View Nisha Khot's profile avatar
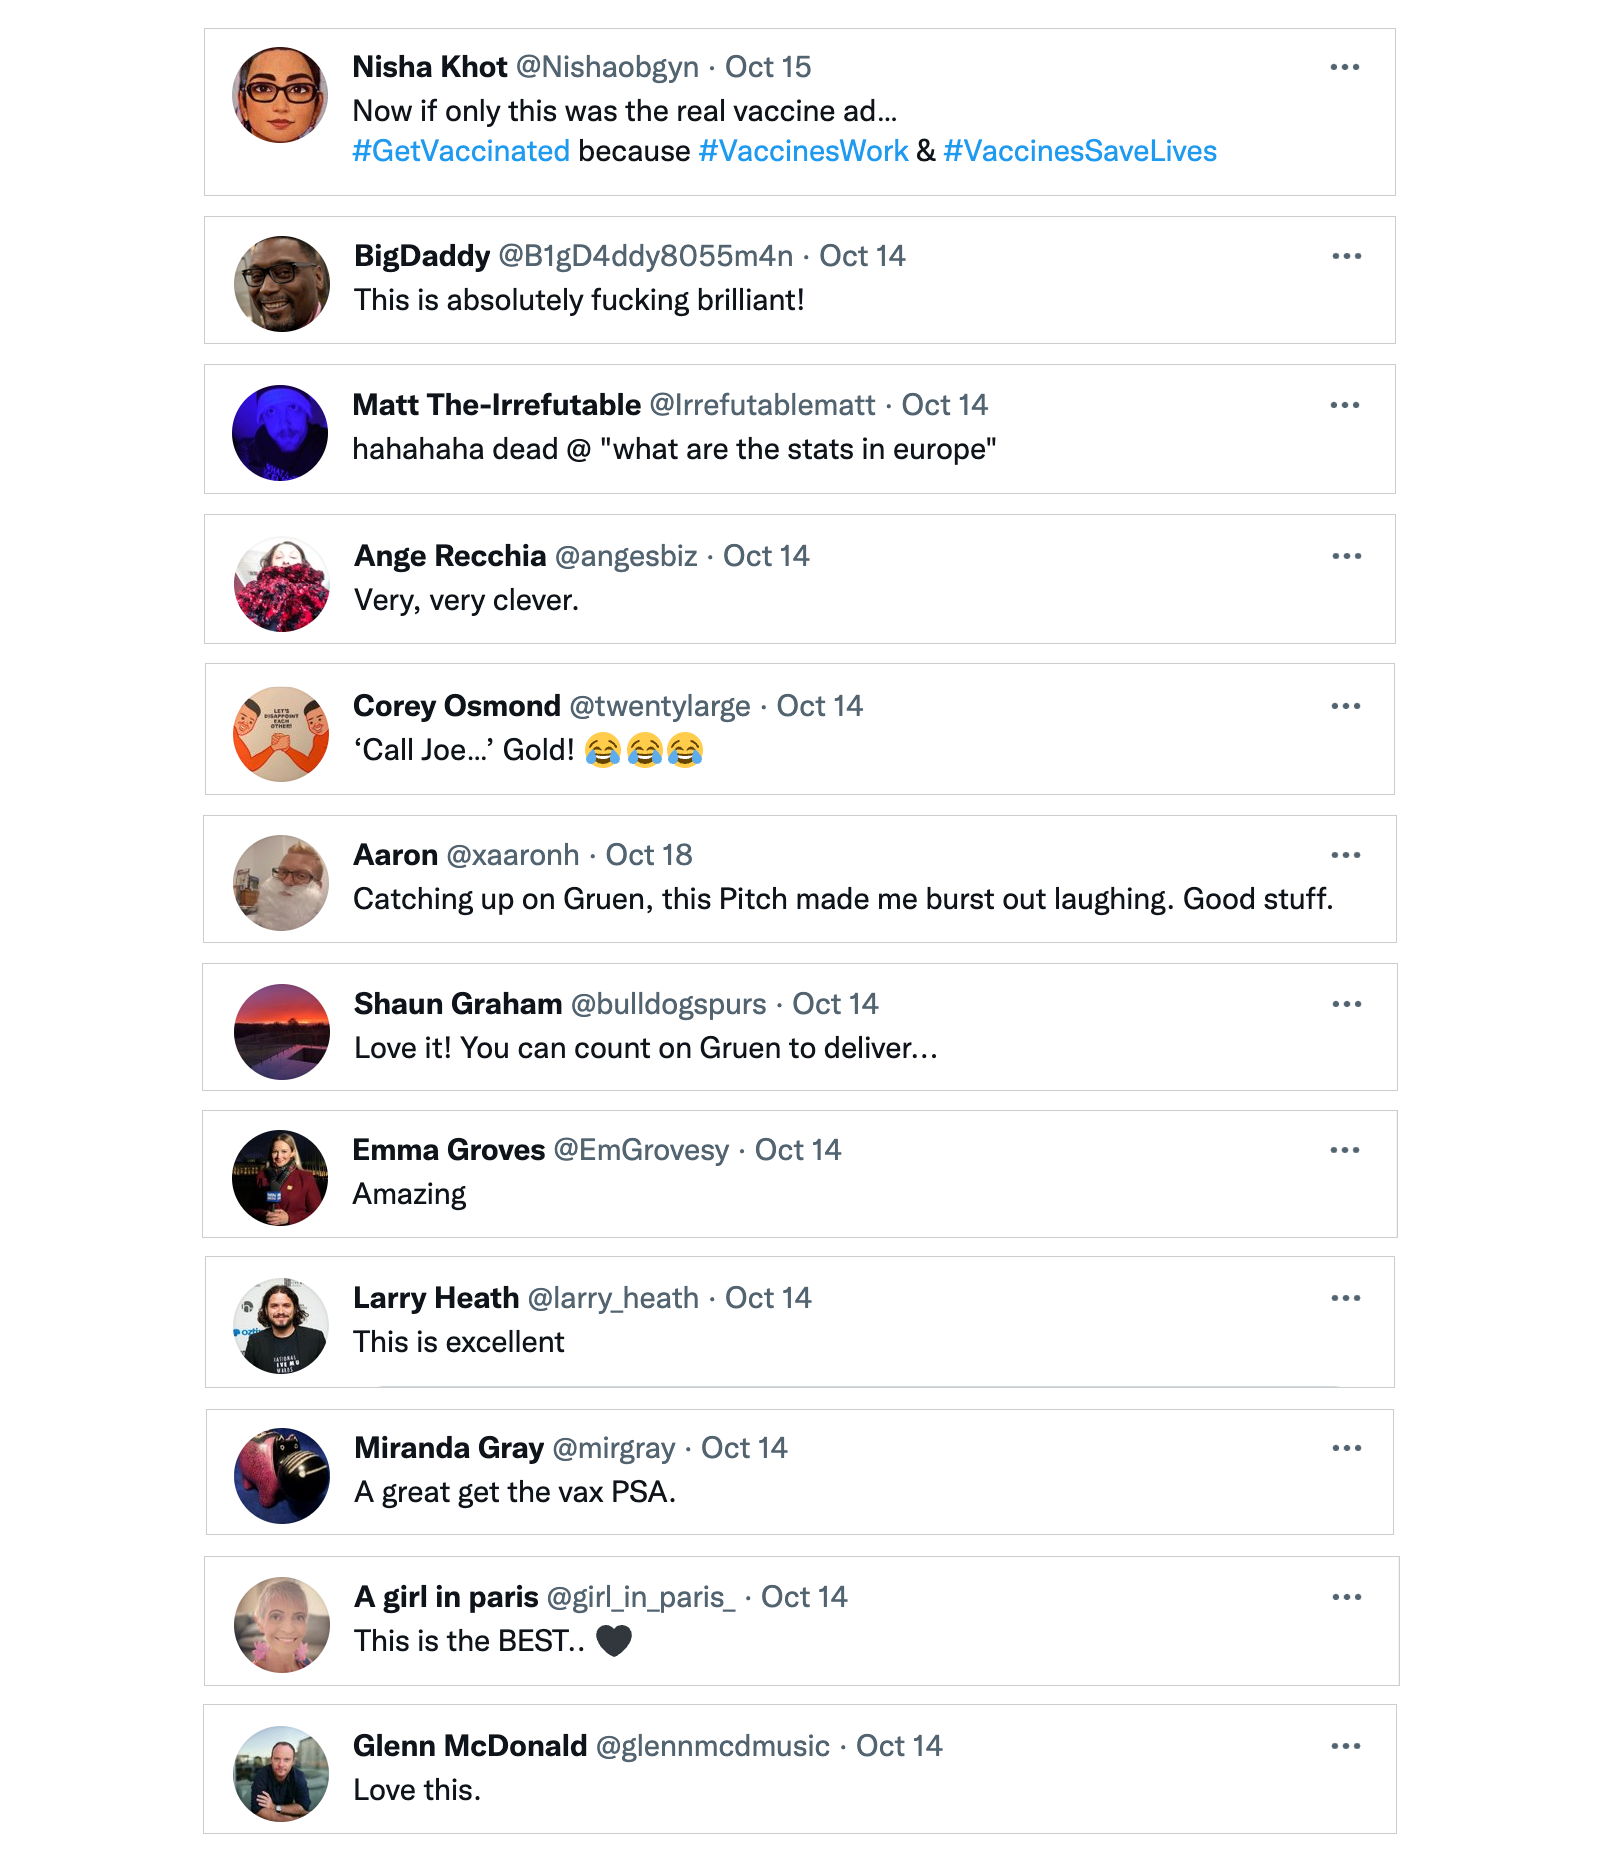The height and width of the screenshot is (1857, 1600). 280,95
